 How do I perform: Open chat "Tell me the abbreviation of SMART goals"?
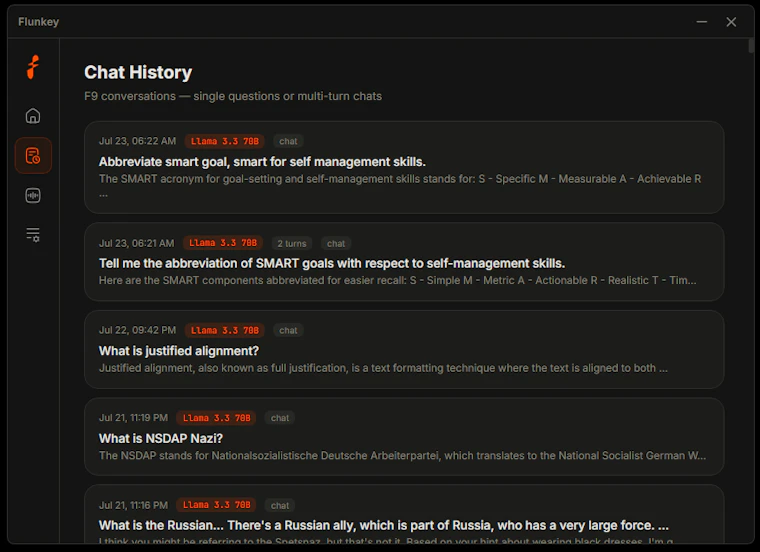point(404,262)
